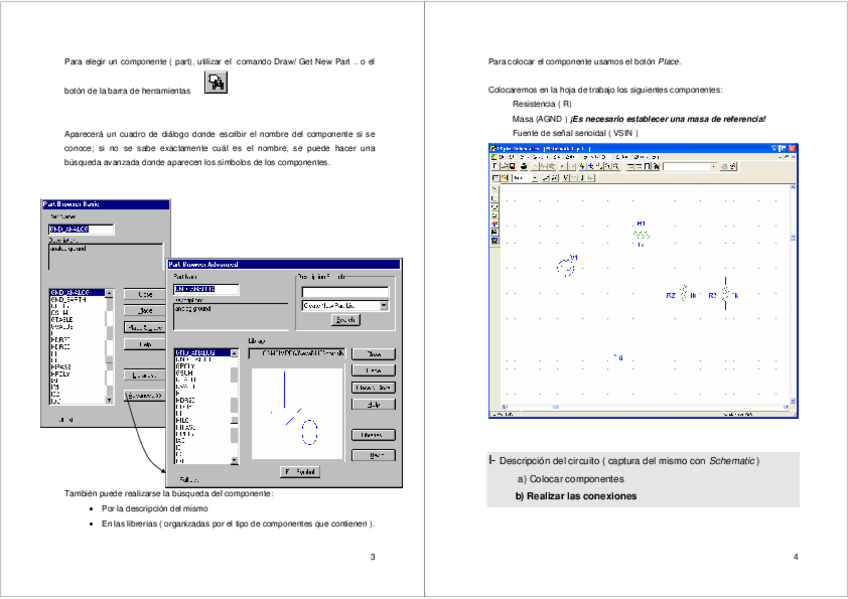Click the AGND ground symbol on canvas
The height and width of the screenshot is (599, 848).
pyautogui.click(x=616, y=356)
